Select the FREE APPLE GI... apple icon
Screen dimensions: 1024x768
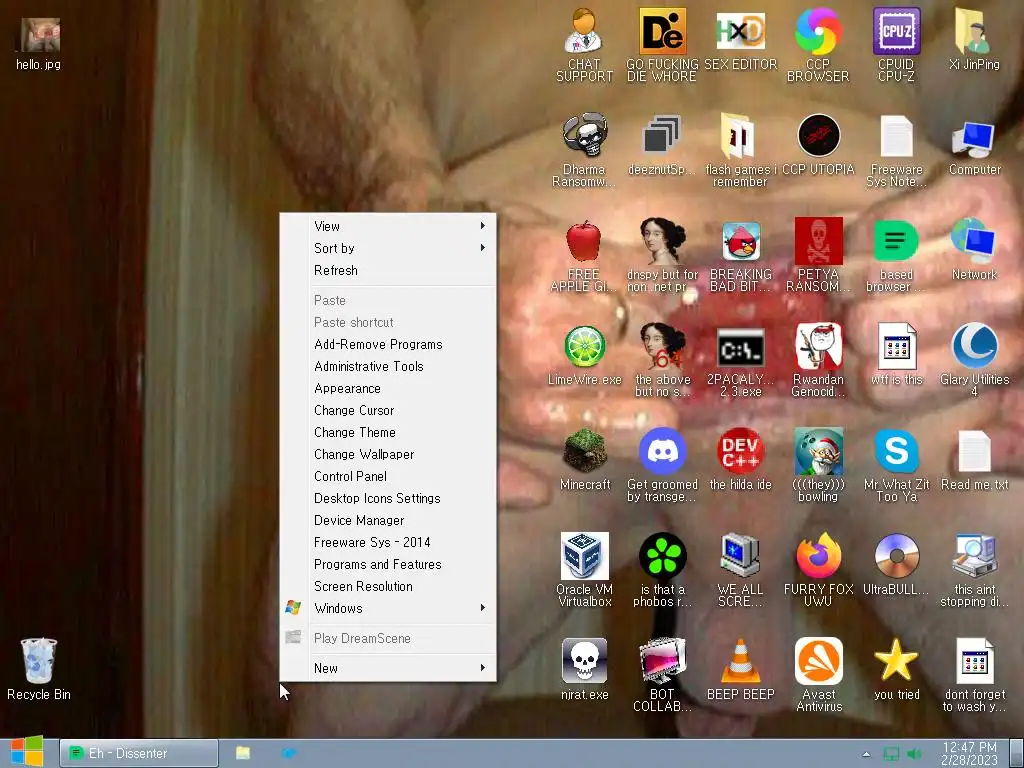pos(584,255)
